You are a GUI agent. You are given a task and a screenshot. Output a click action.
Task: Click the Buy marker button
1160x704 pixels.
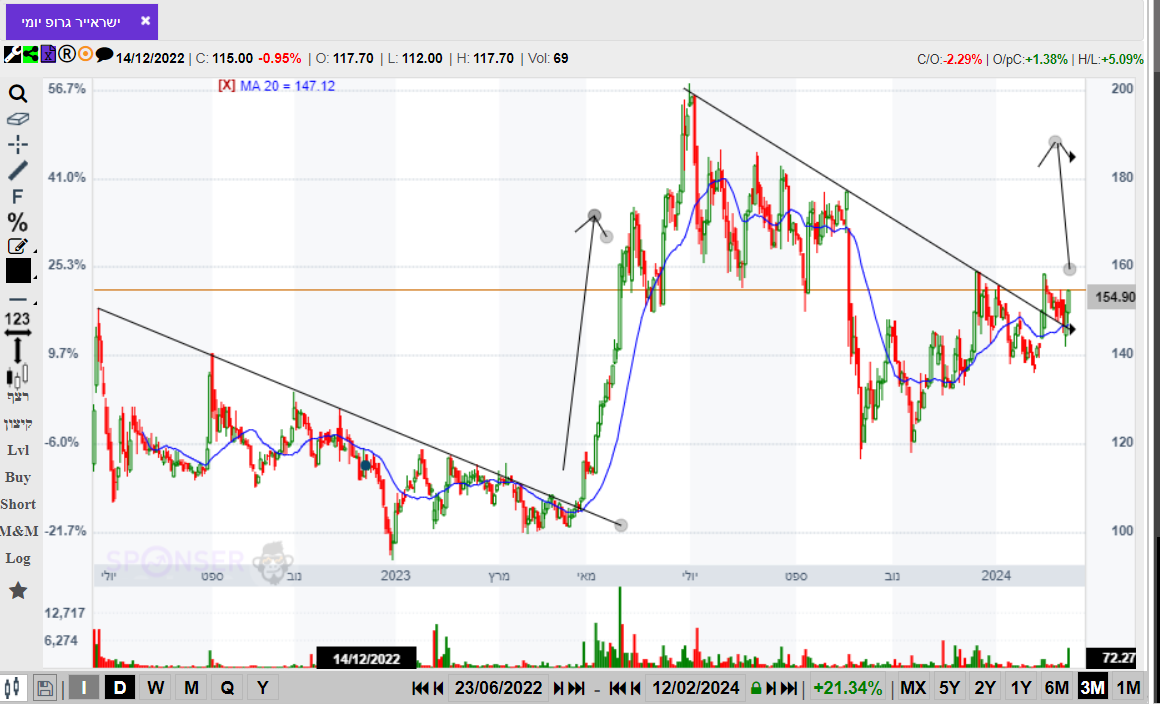coord(18,477)
